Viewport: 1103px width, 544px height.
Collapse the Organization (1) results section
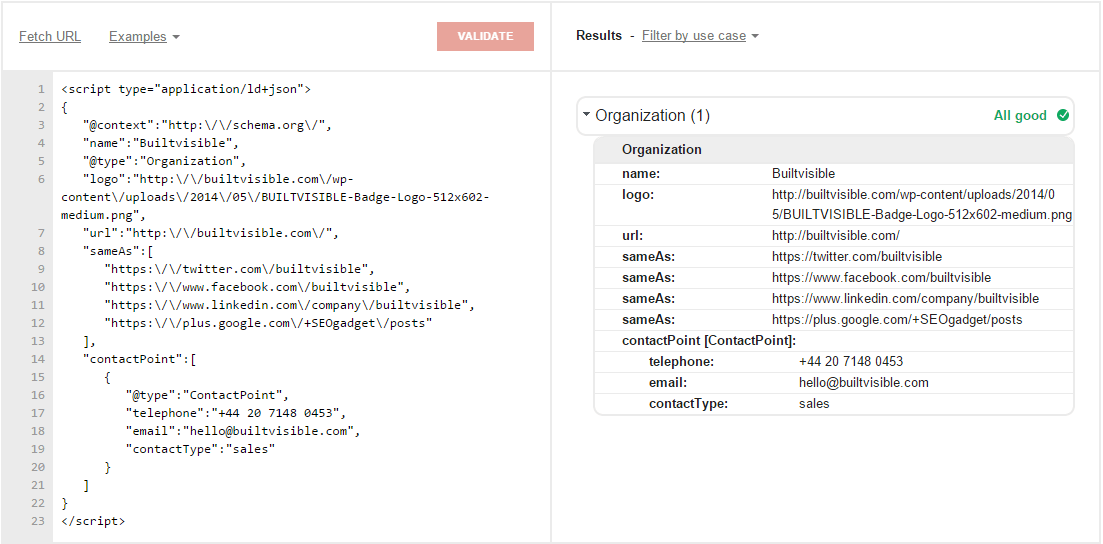pos(587,115)
